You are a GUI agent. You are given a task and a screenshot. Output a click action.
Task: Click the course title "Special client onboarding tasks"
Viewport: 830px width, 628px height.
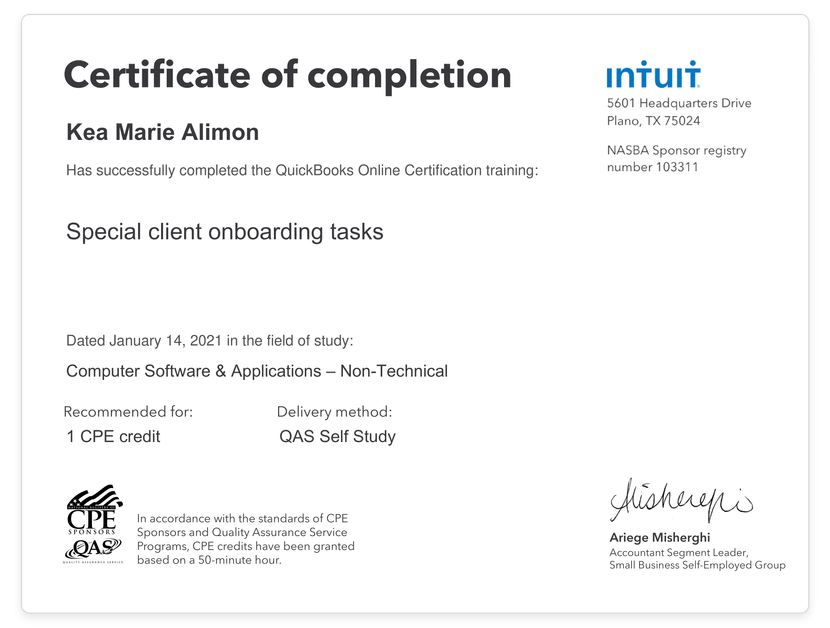coord(224,232)
